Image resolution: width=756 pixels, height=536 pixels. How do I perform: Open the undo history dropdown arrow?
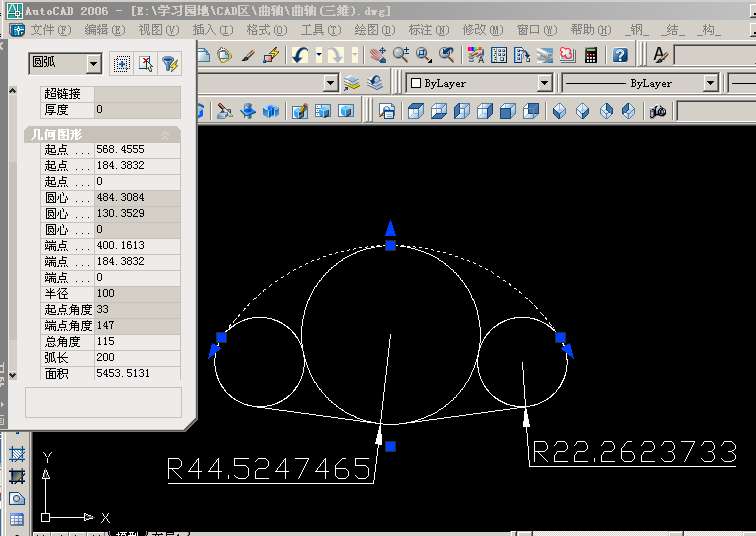point(319,55)
